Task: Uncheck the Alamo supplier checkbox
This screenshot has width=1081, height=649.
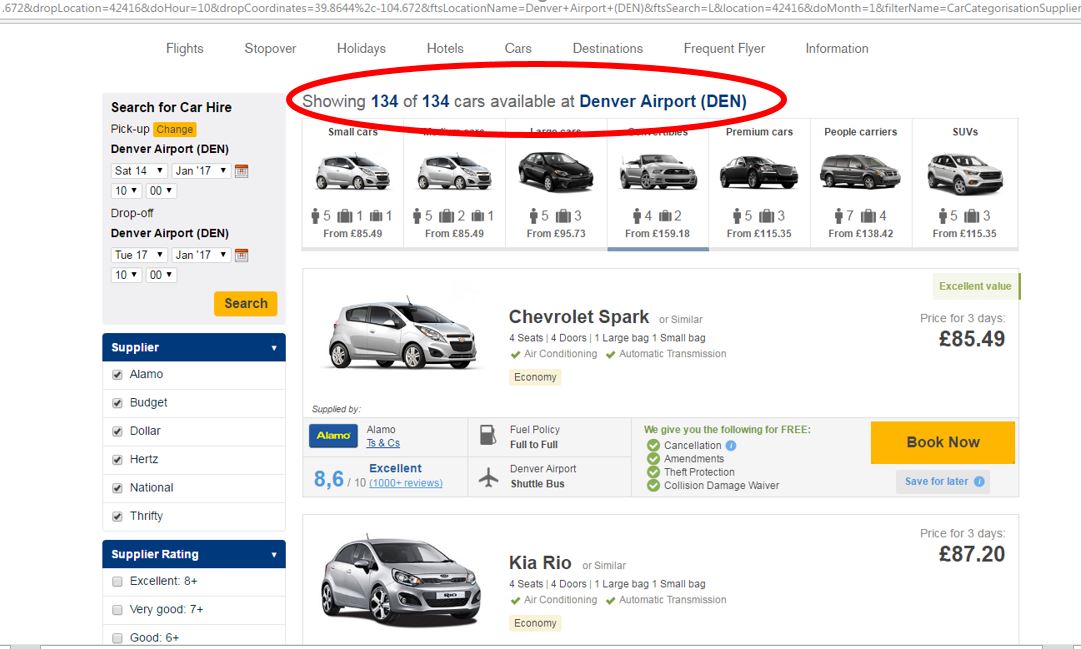Action: 117,375
